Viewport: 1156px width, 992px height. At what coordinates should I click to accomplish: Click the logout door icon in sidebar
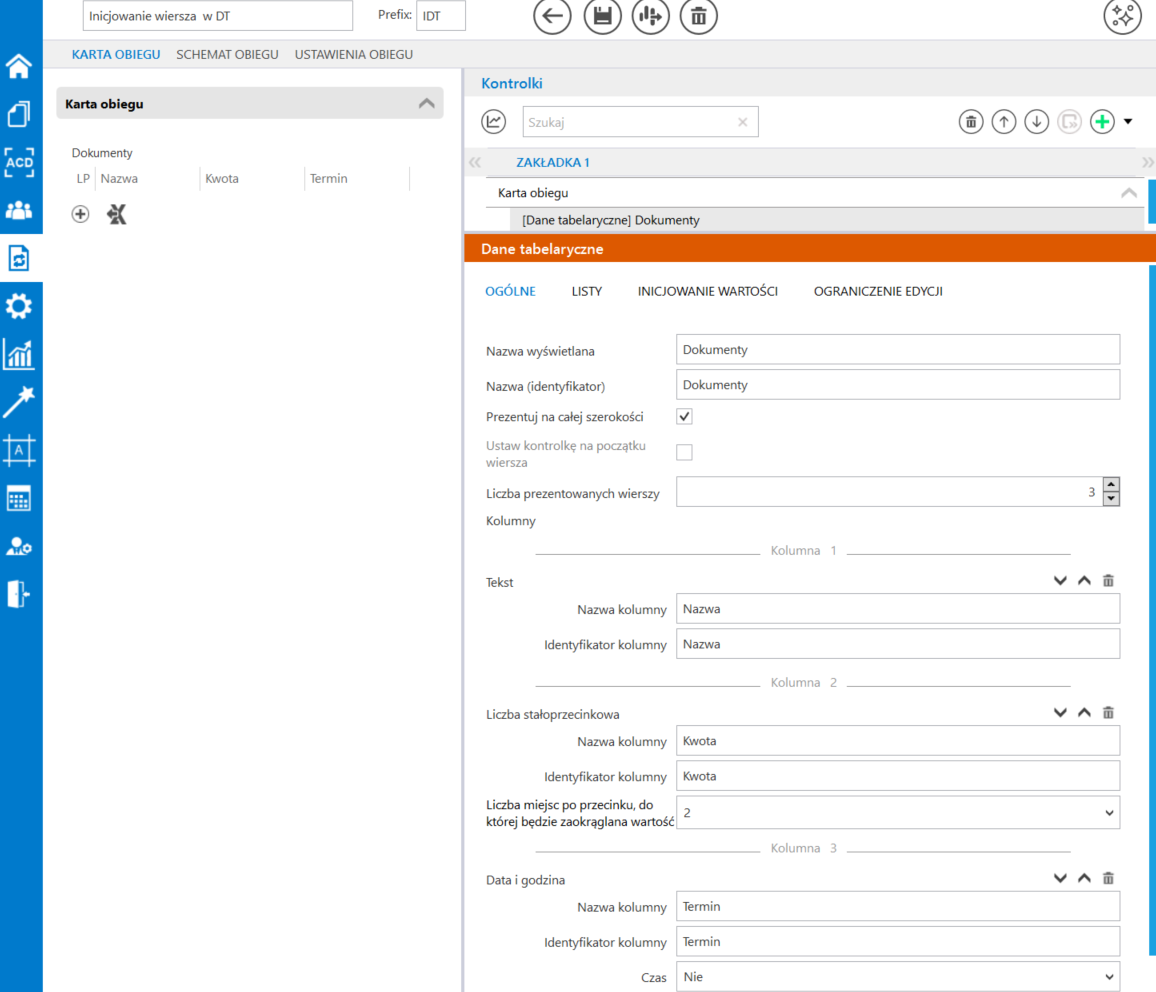19,594
